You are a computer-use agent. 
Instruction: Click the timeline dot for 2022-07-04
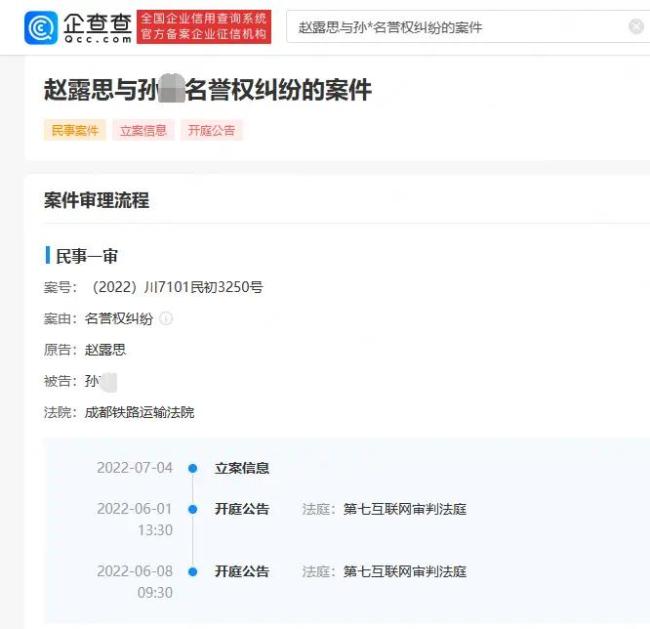(192, 469)
